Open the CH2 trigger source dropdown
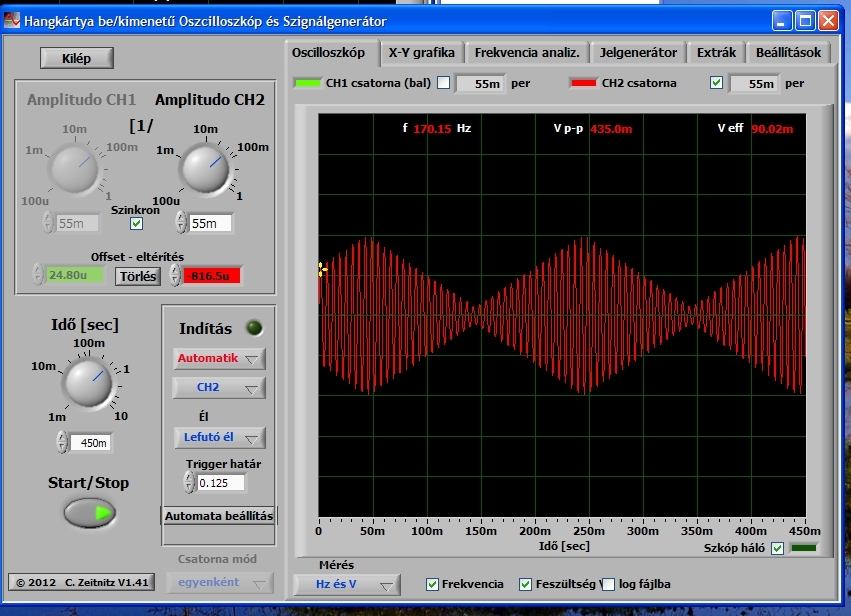 [219, 388]
